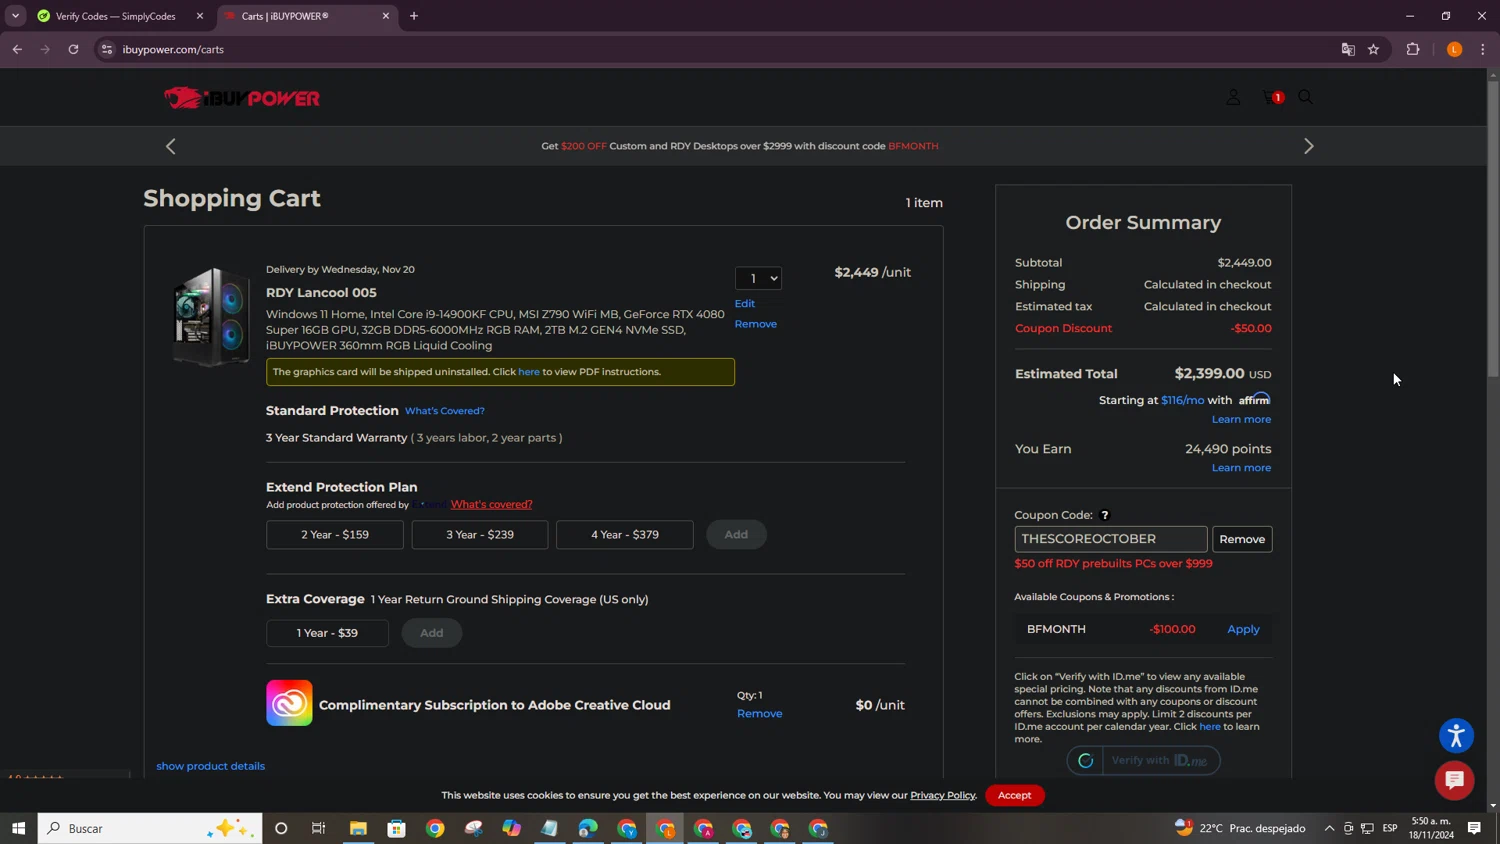Accept the cookies notice
1500x844 pixels.
click(x=1014, y=795)
